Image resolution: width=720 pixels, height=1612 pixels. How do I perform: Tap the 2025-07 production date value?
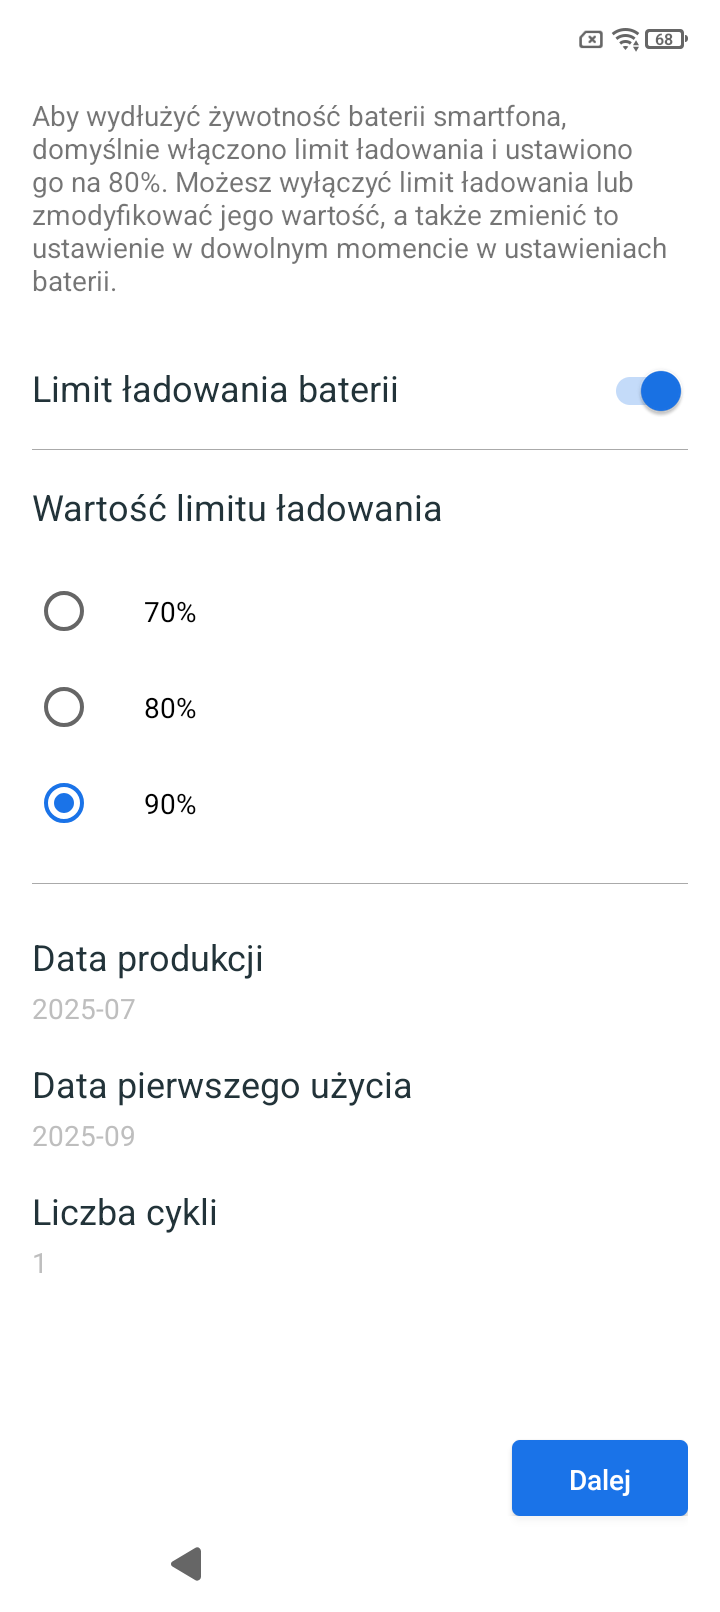tap(84, 1009)
